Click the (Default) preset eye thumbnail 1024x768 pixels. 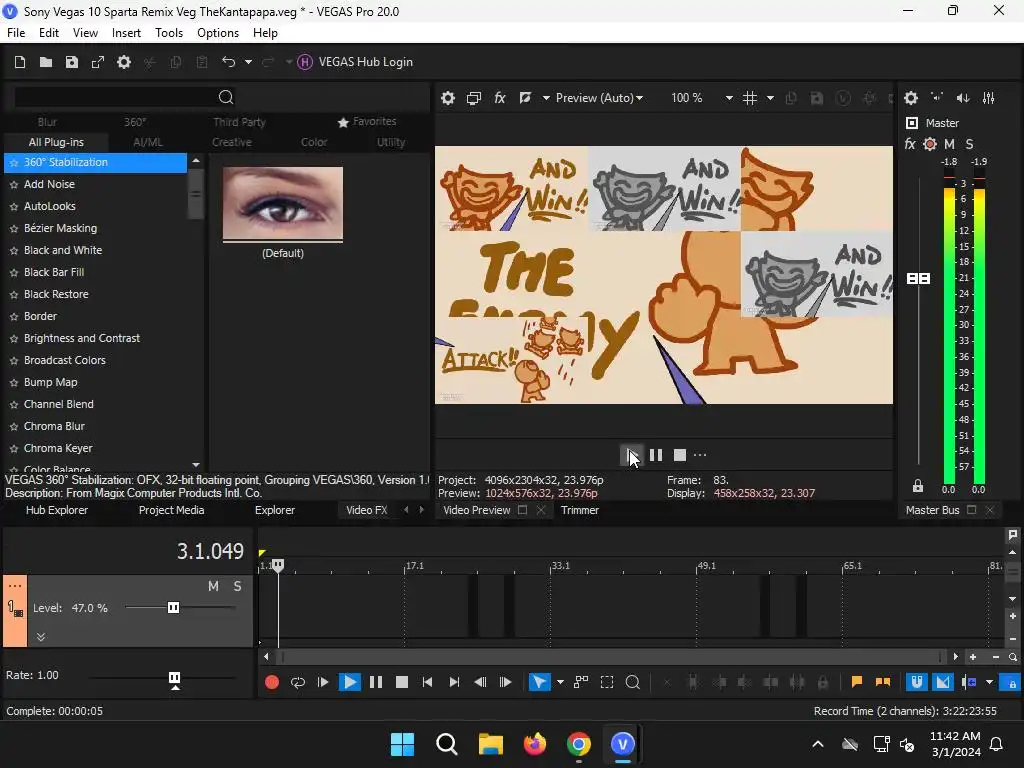click(283, 203)
